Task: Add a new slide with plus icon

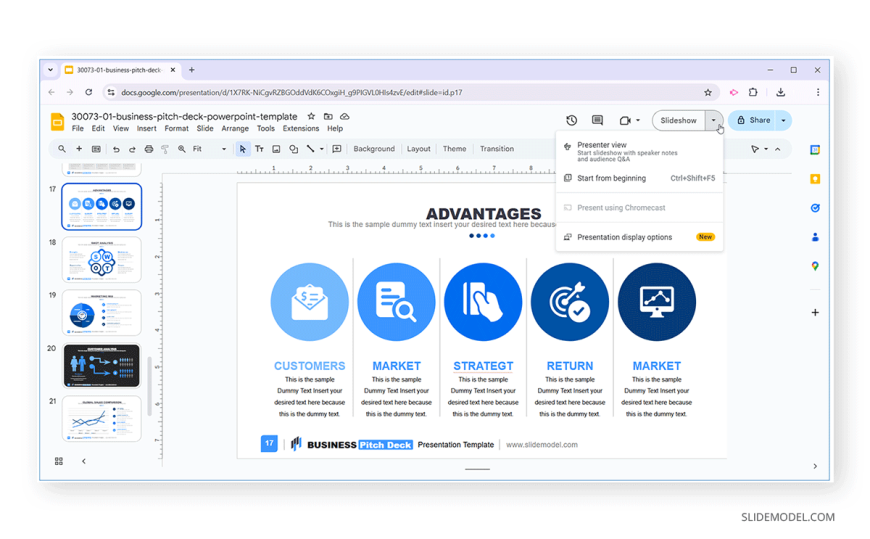Action: (79, 149)
